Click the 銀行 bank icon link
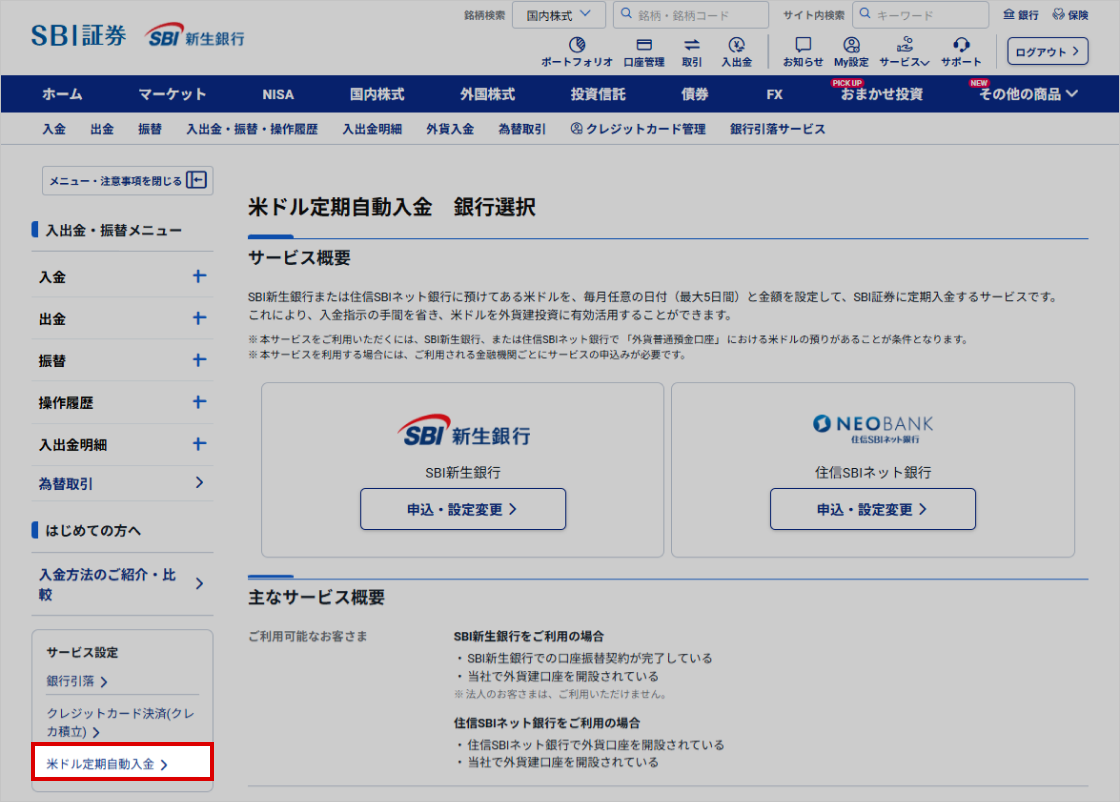Image resolution: width=1120 pixels, height=802 pixels. pyautogui.click(x=1021, y=15)
